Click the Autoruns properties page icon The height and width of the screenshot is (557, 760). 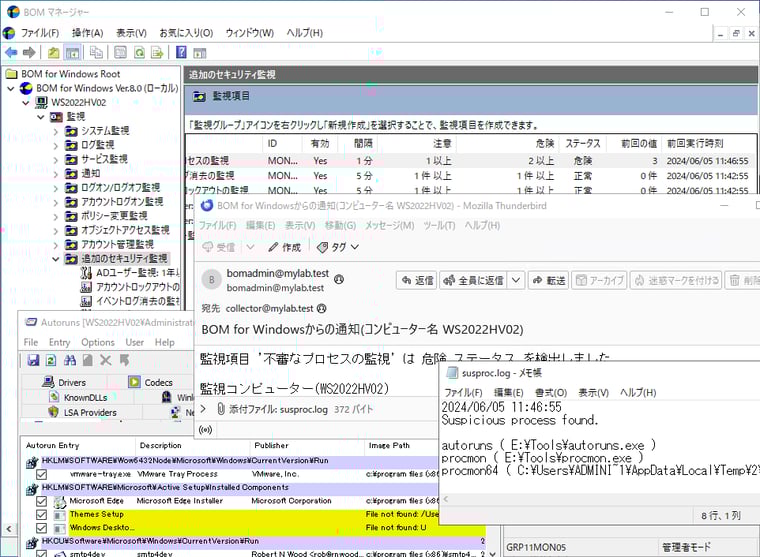88,360
